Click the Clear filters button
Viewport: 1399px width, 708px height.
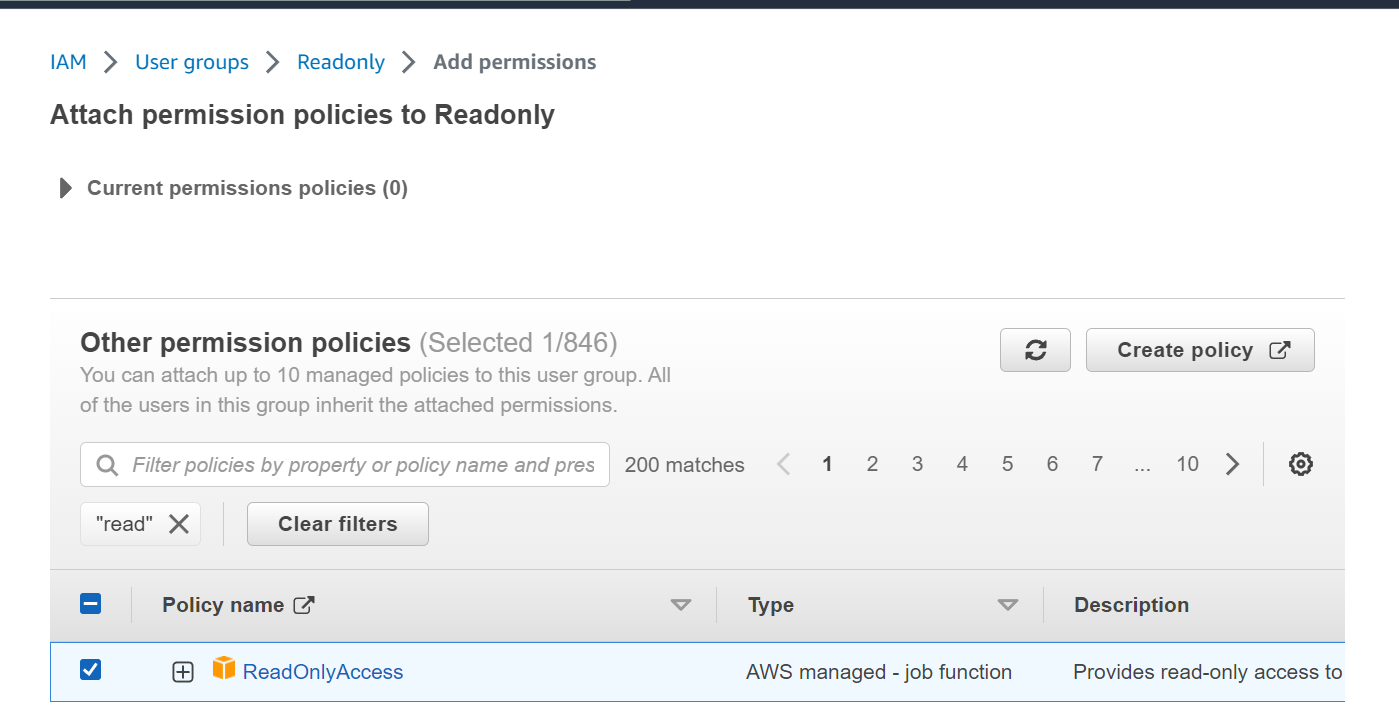[337, 524]
